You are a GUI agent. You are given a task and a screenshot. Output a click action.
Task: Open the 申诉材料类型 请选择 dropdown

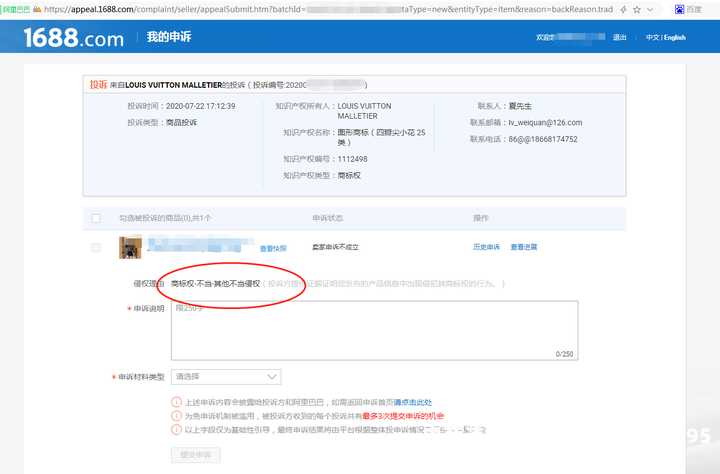pos(226,377)
